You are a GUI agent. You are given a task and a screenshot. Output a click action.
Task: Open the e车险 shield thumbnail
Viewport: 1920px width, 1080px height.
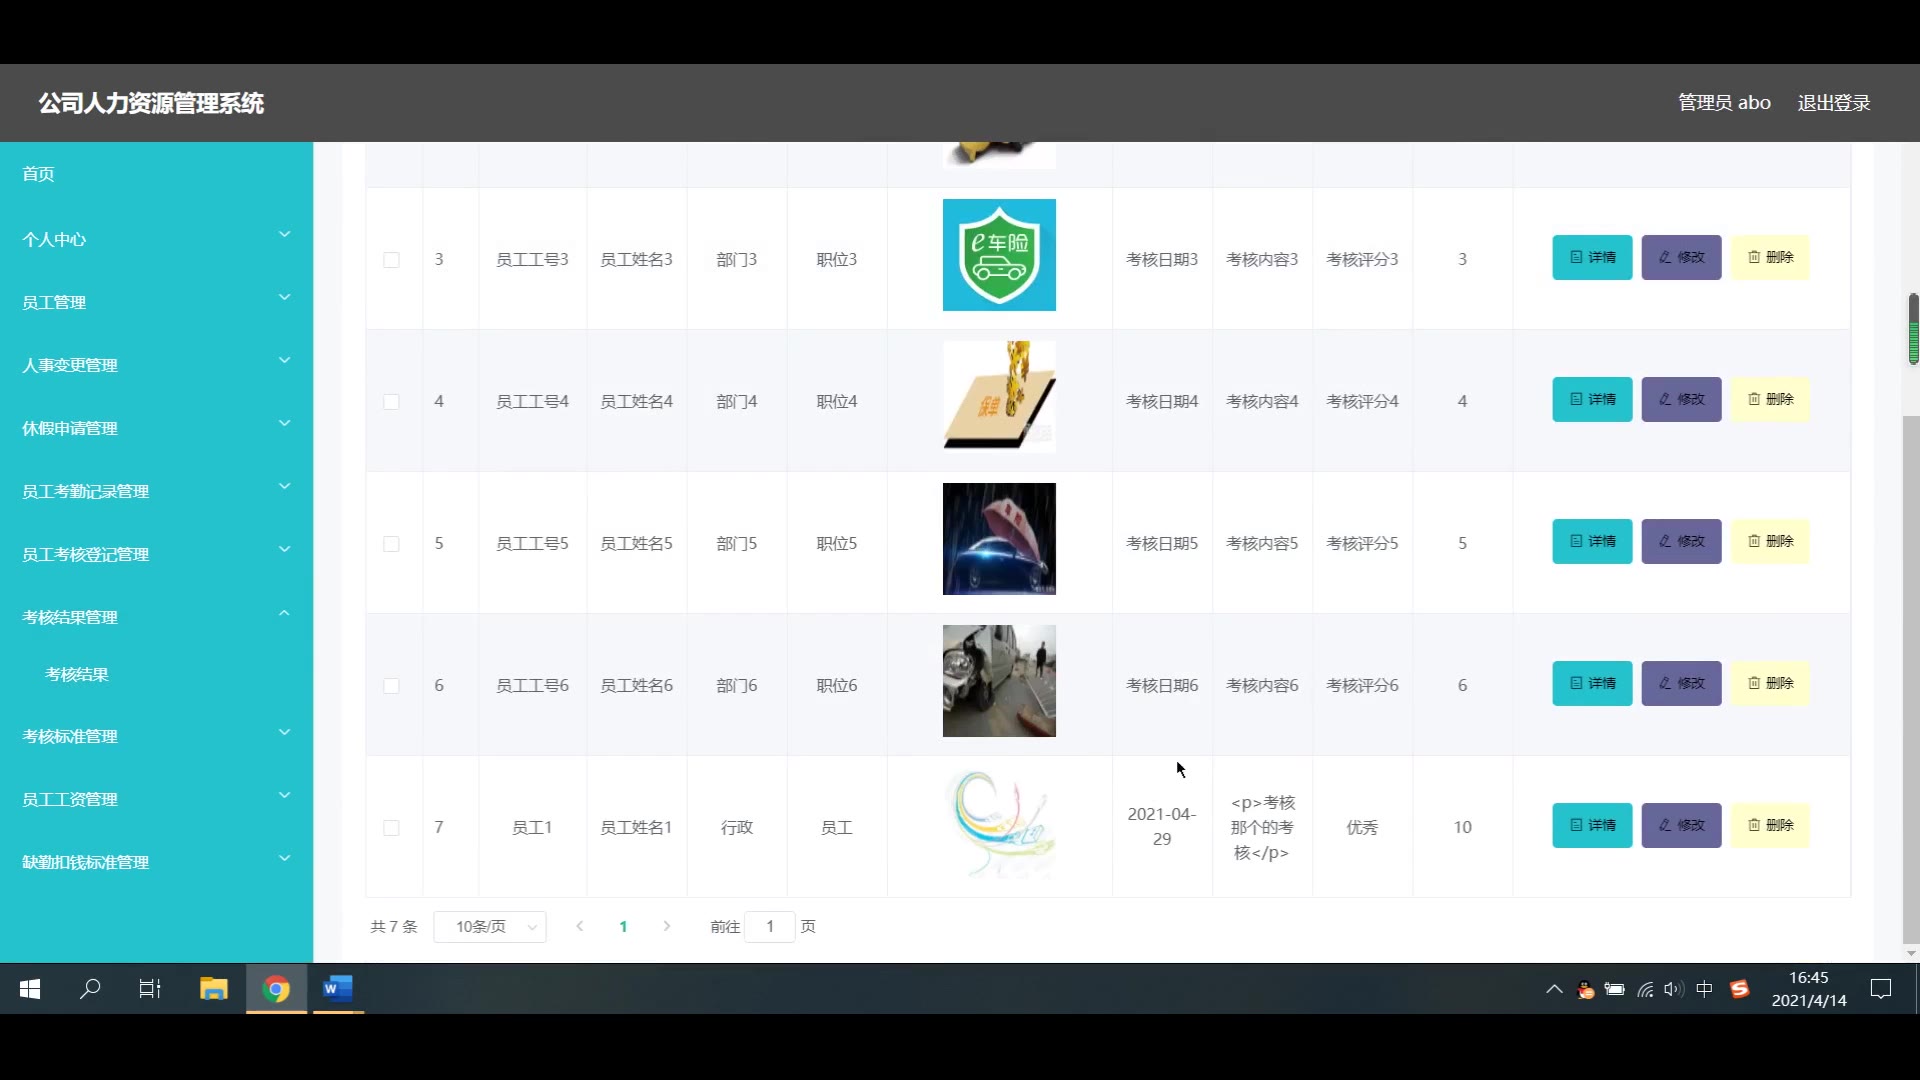point(999,255)
